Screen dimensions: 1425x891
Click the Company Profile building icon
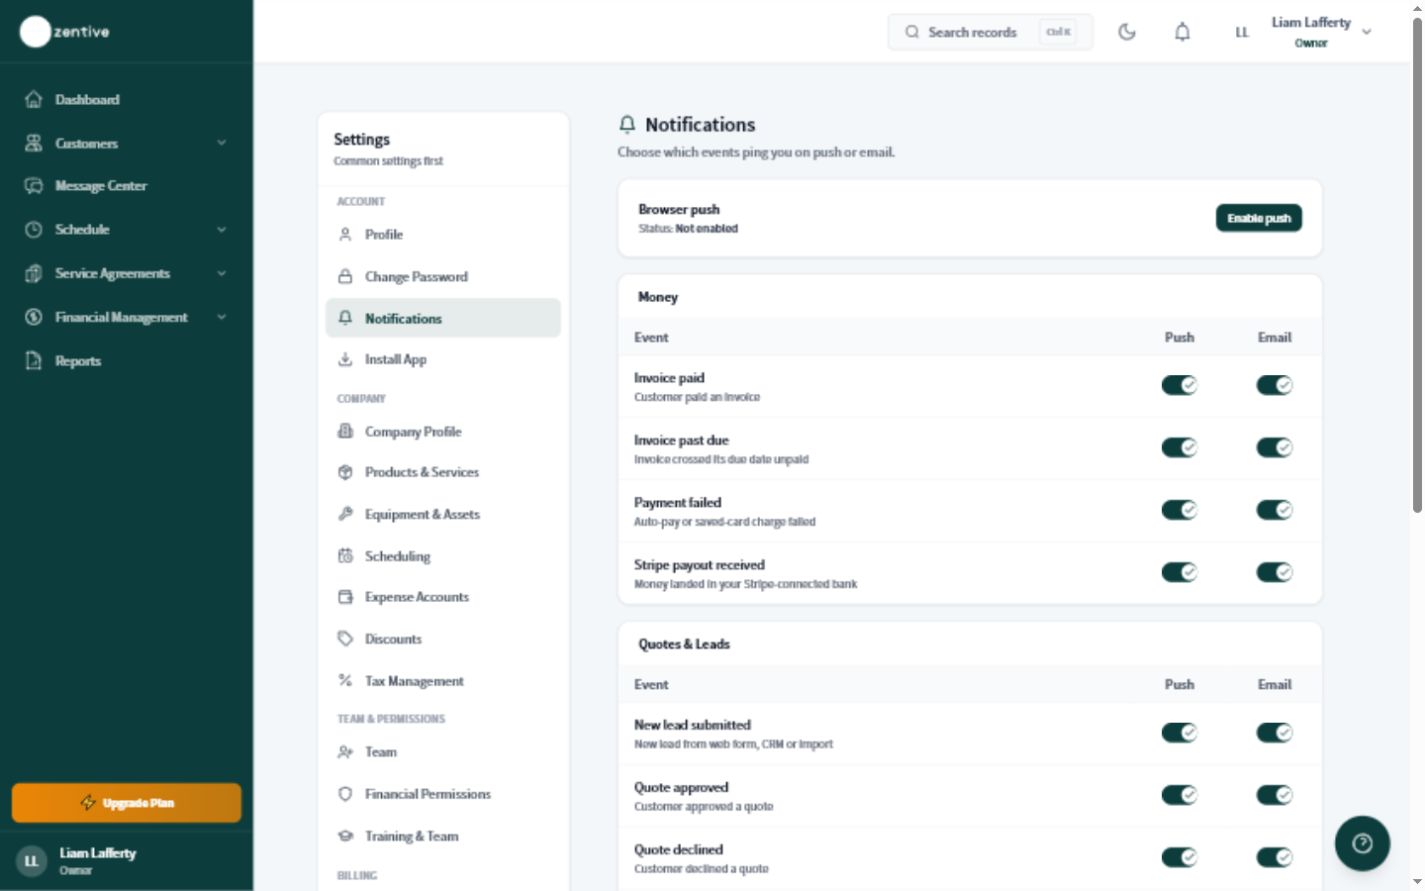(x=345, y=431)
